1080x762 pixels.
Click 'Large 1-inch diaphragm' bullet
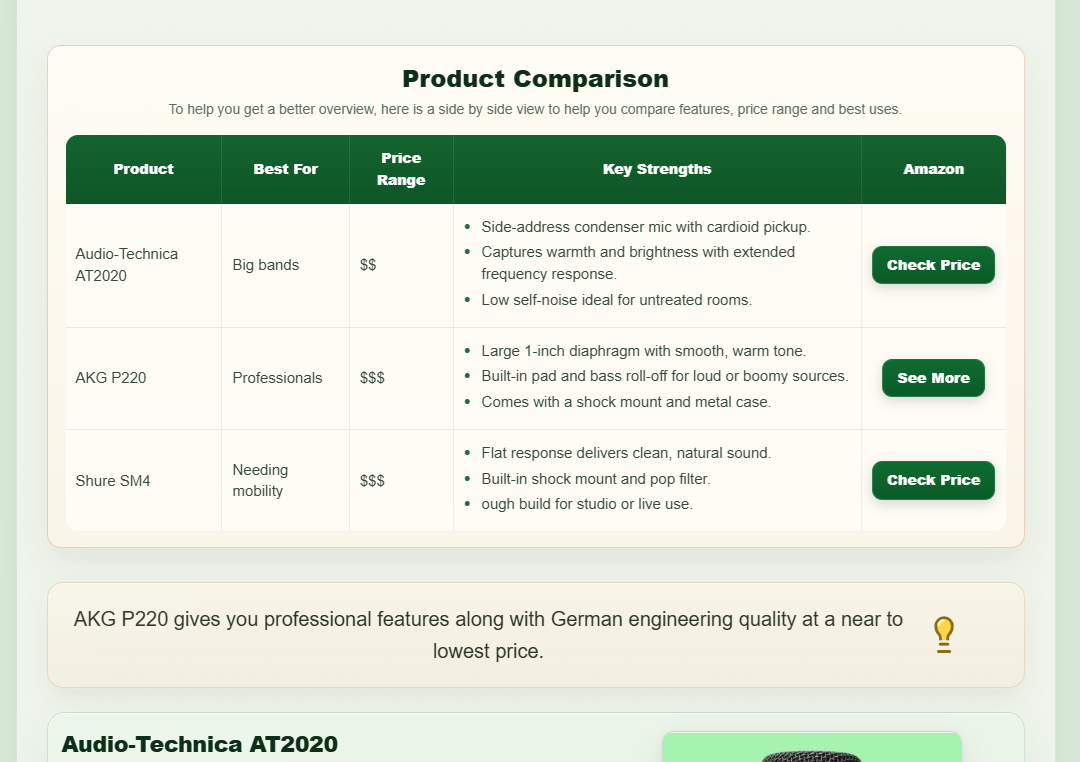[643, 351]
